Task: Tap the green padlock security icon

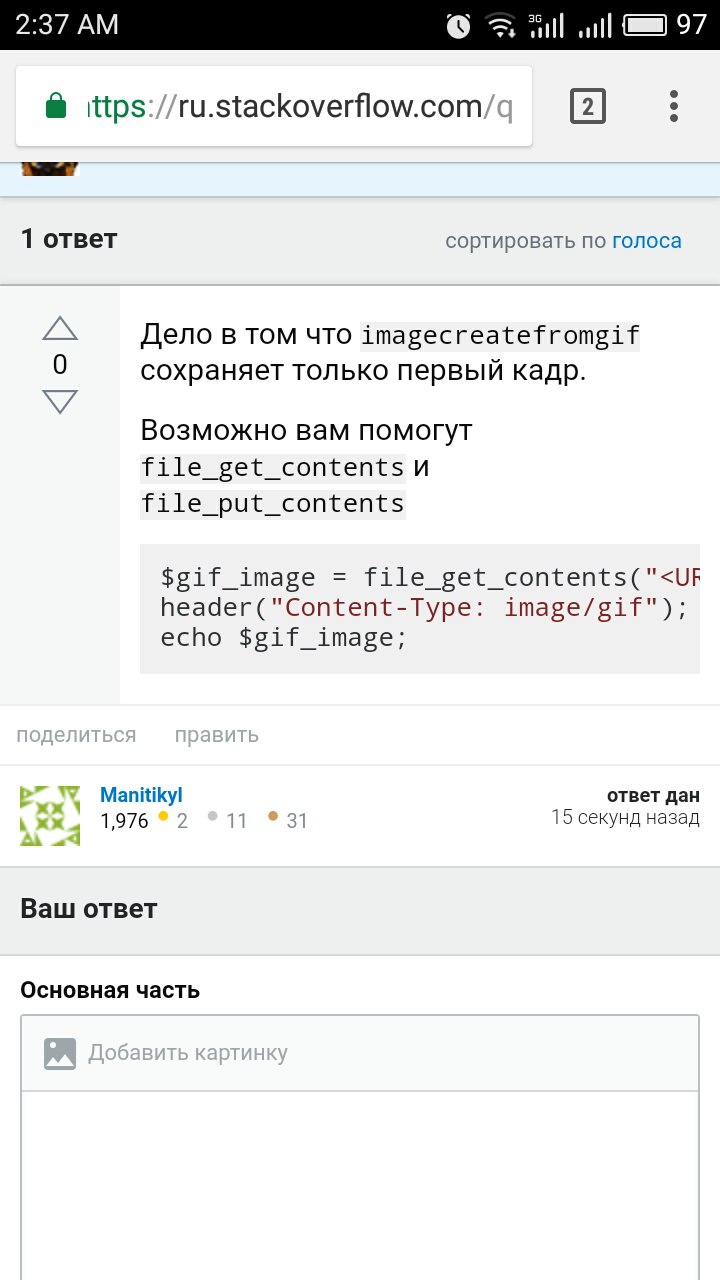Action: click(57, 106)
